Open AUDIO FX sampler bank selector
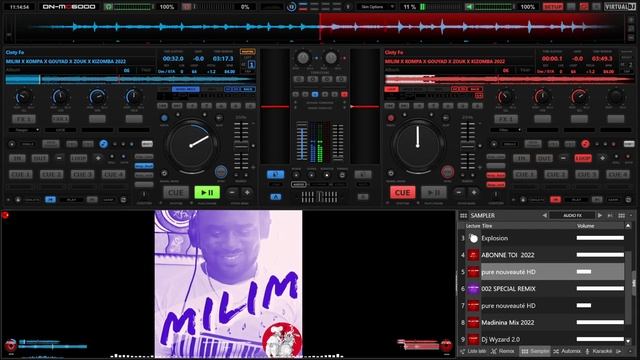This screenshot has width=640, height=360. [572, 215]
